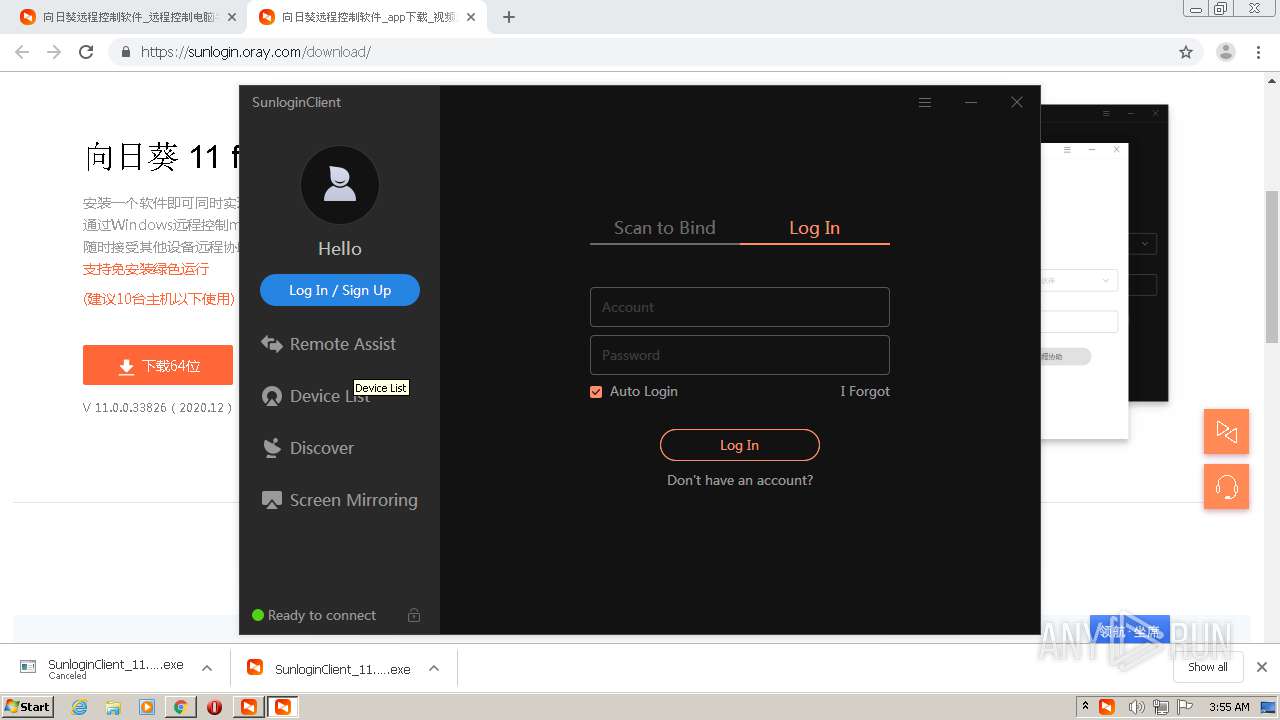The image size is (1280, 720).
Task: Go forward in the browser
Action: 54,52
